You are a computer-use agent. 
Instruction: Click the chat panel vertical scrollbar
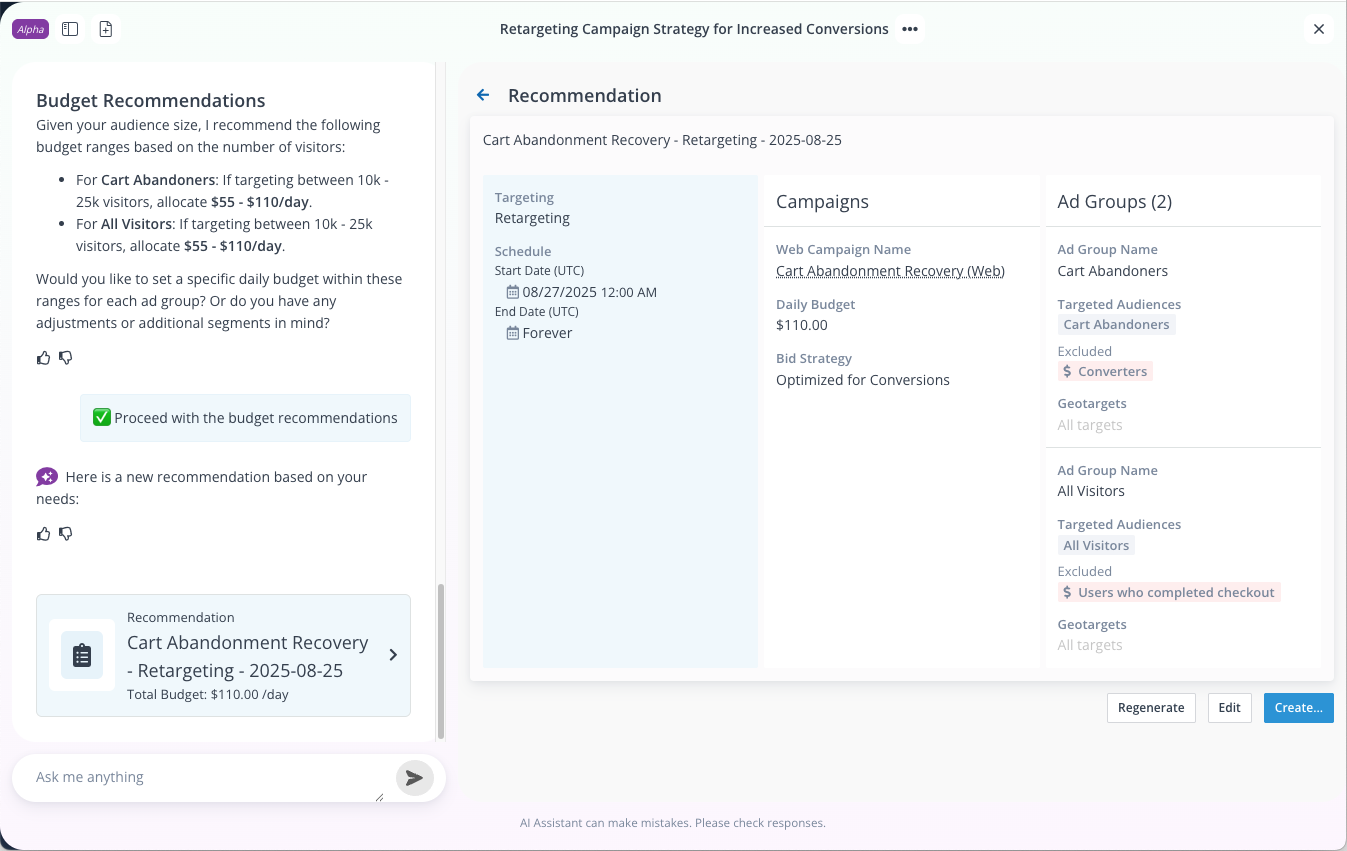pos(441,660)
